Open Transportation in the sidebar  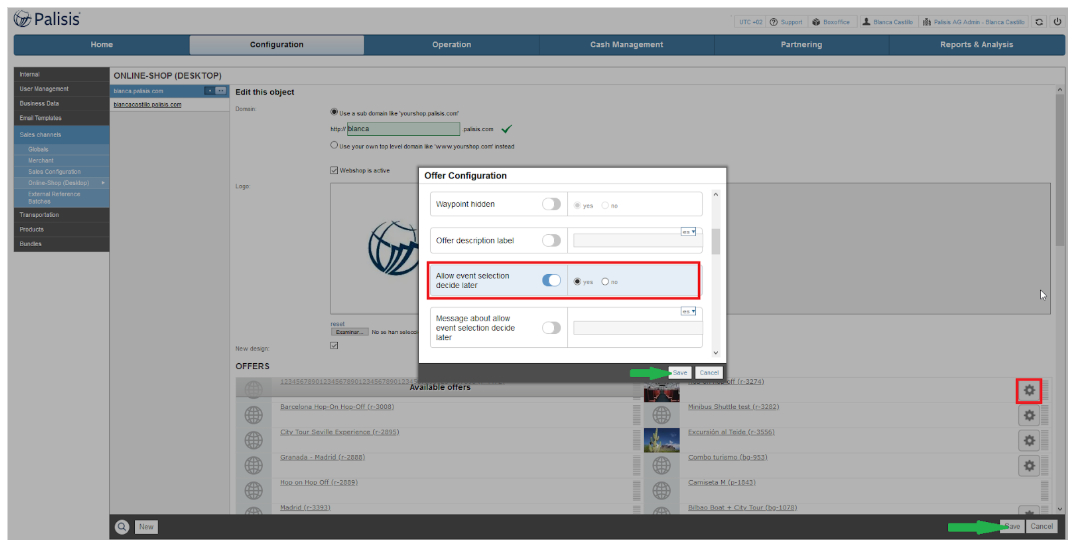click(62, 215)
